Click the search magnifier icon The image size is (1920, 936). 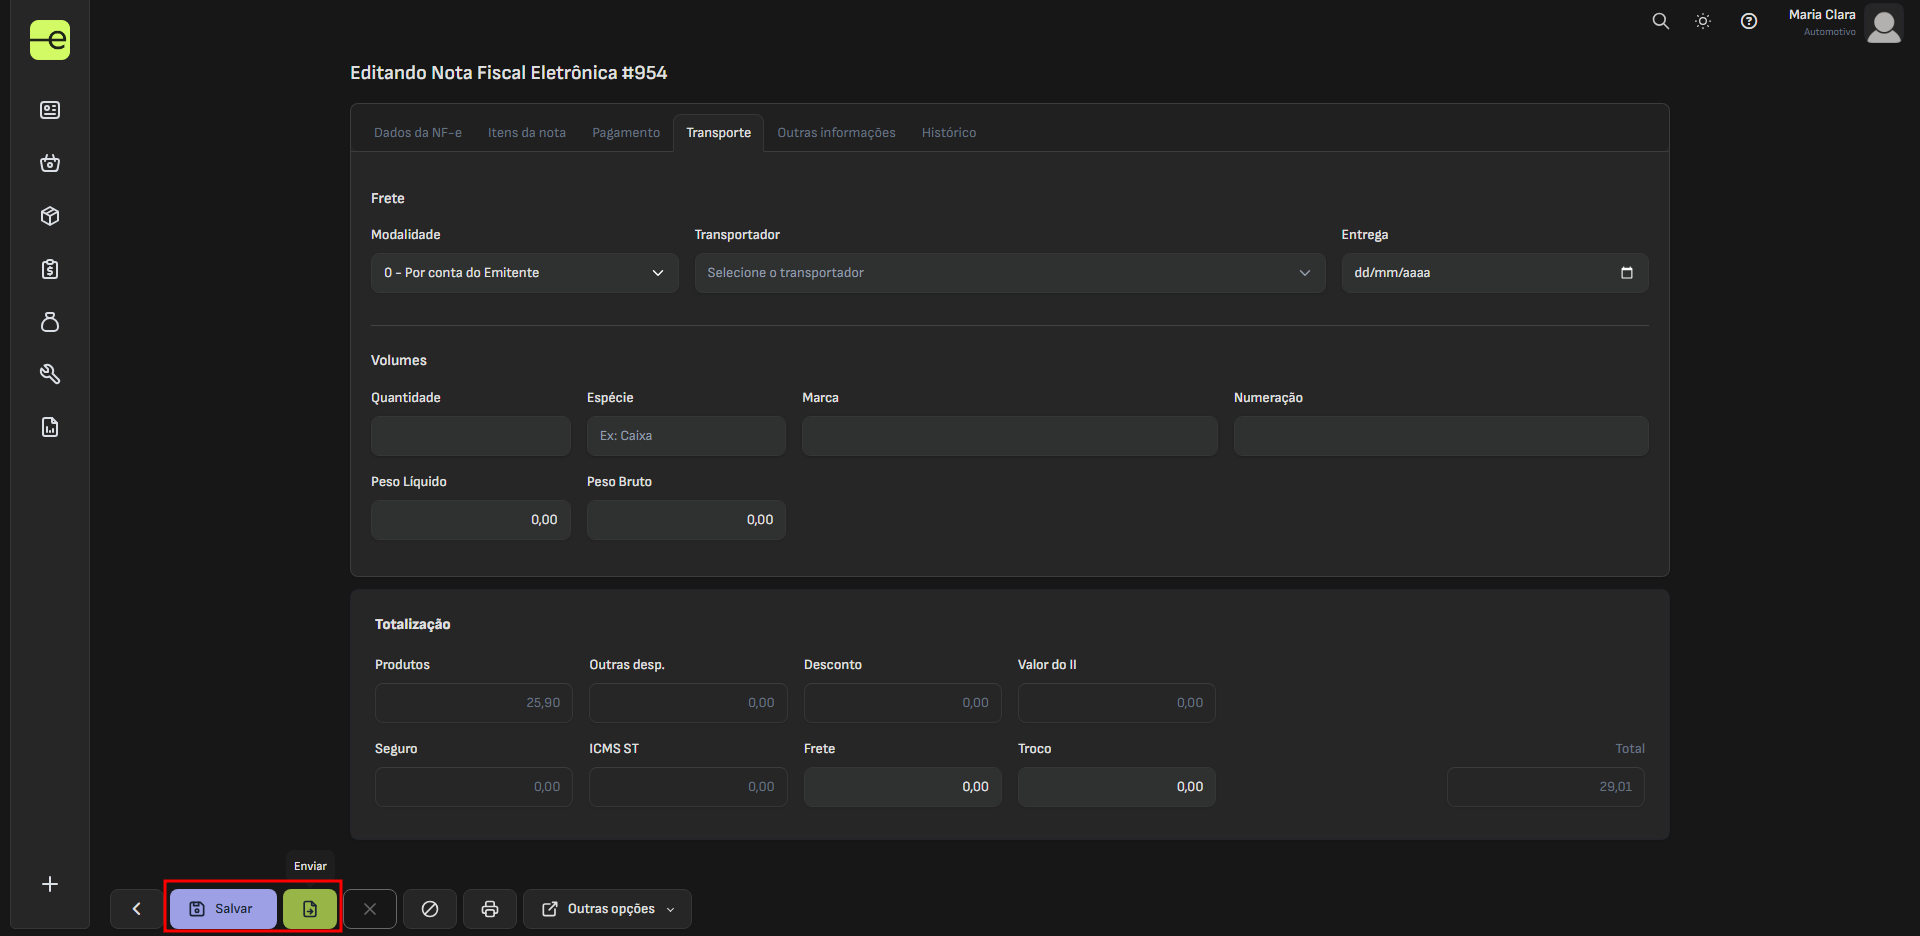click(1660, 21)
